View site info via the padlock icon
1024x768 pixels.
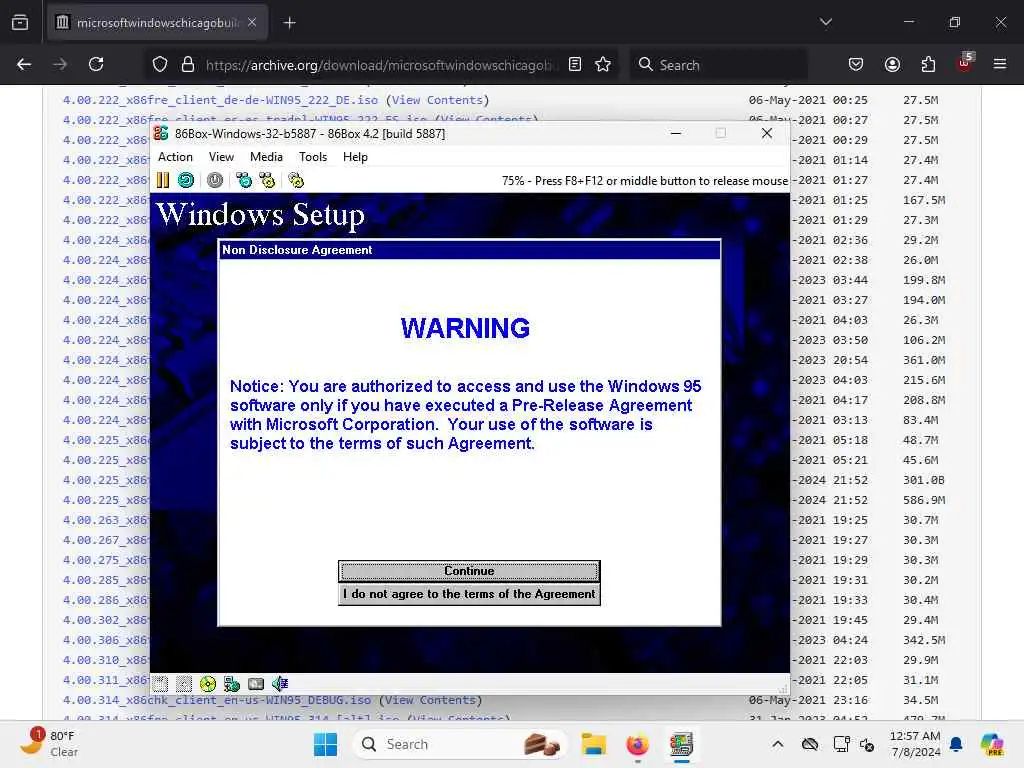point(188,64)
